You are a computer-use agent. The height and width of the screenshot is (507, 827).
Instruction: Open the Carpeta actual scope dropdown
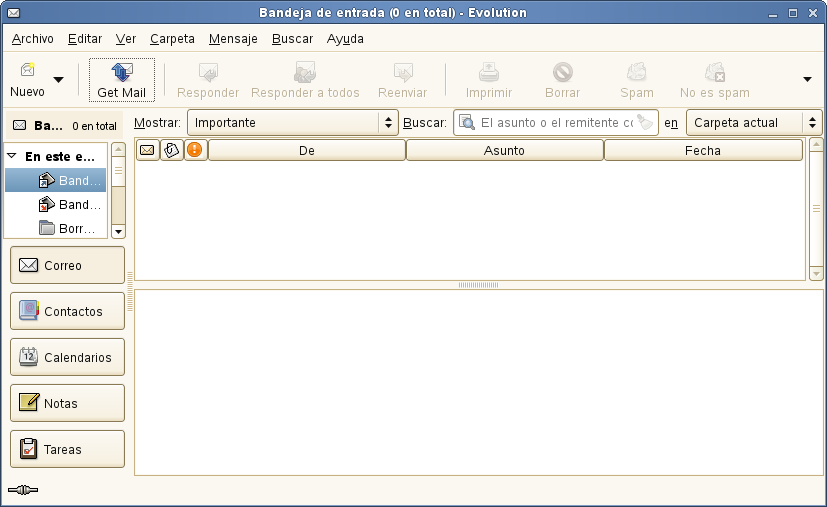coord(754,122)
